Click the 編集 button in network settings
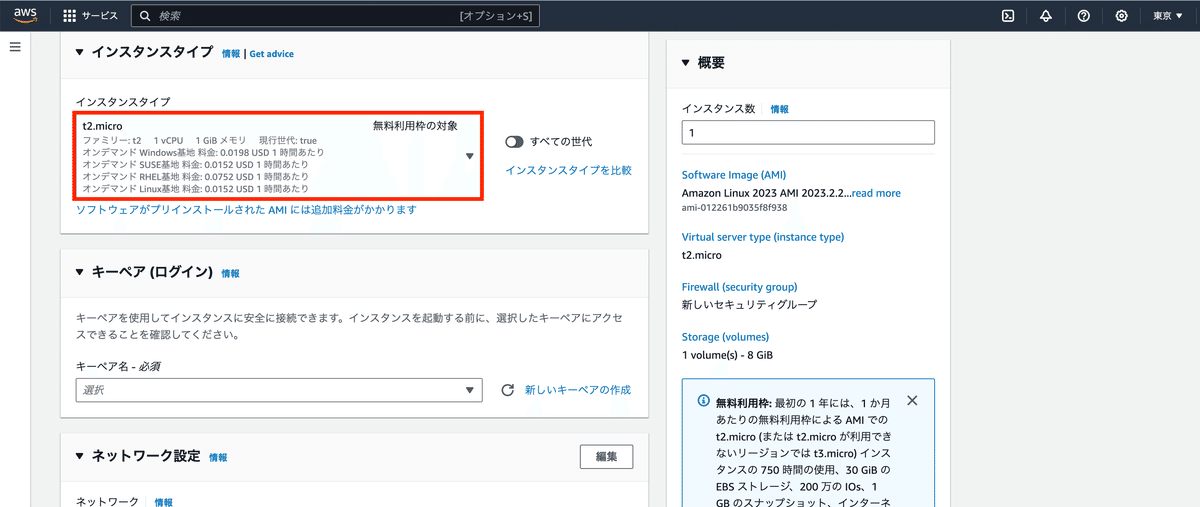The height and width of the screenshot is (507, 1200). coord(606,456)
